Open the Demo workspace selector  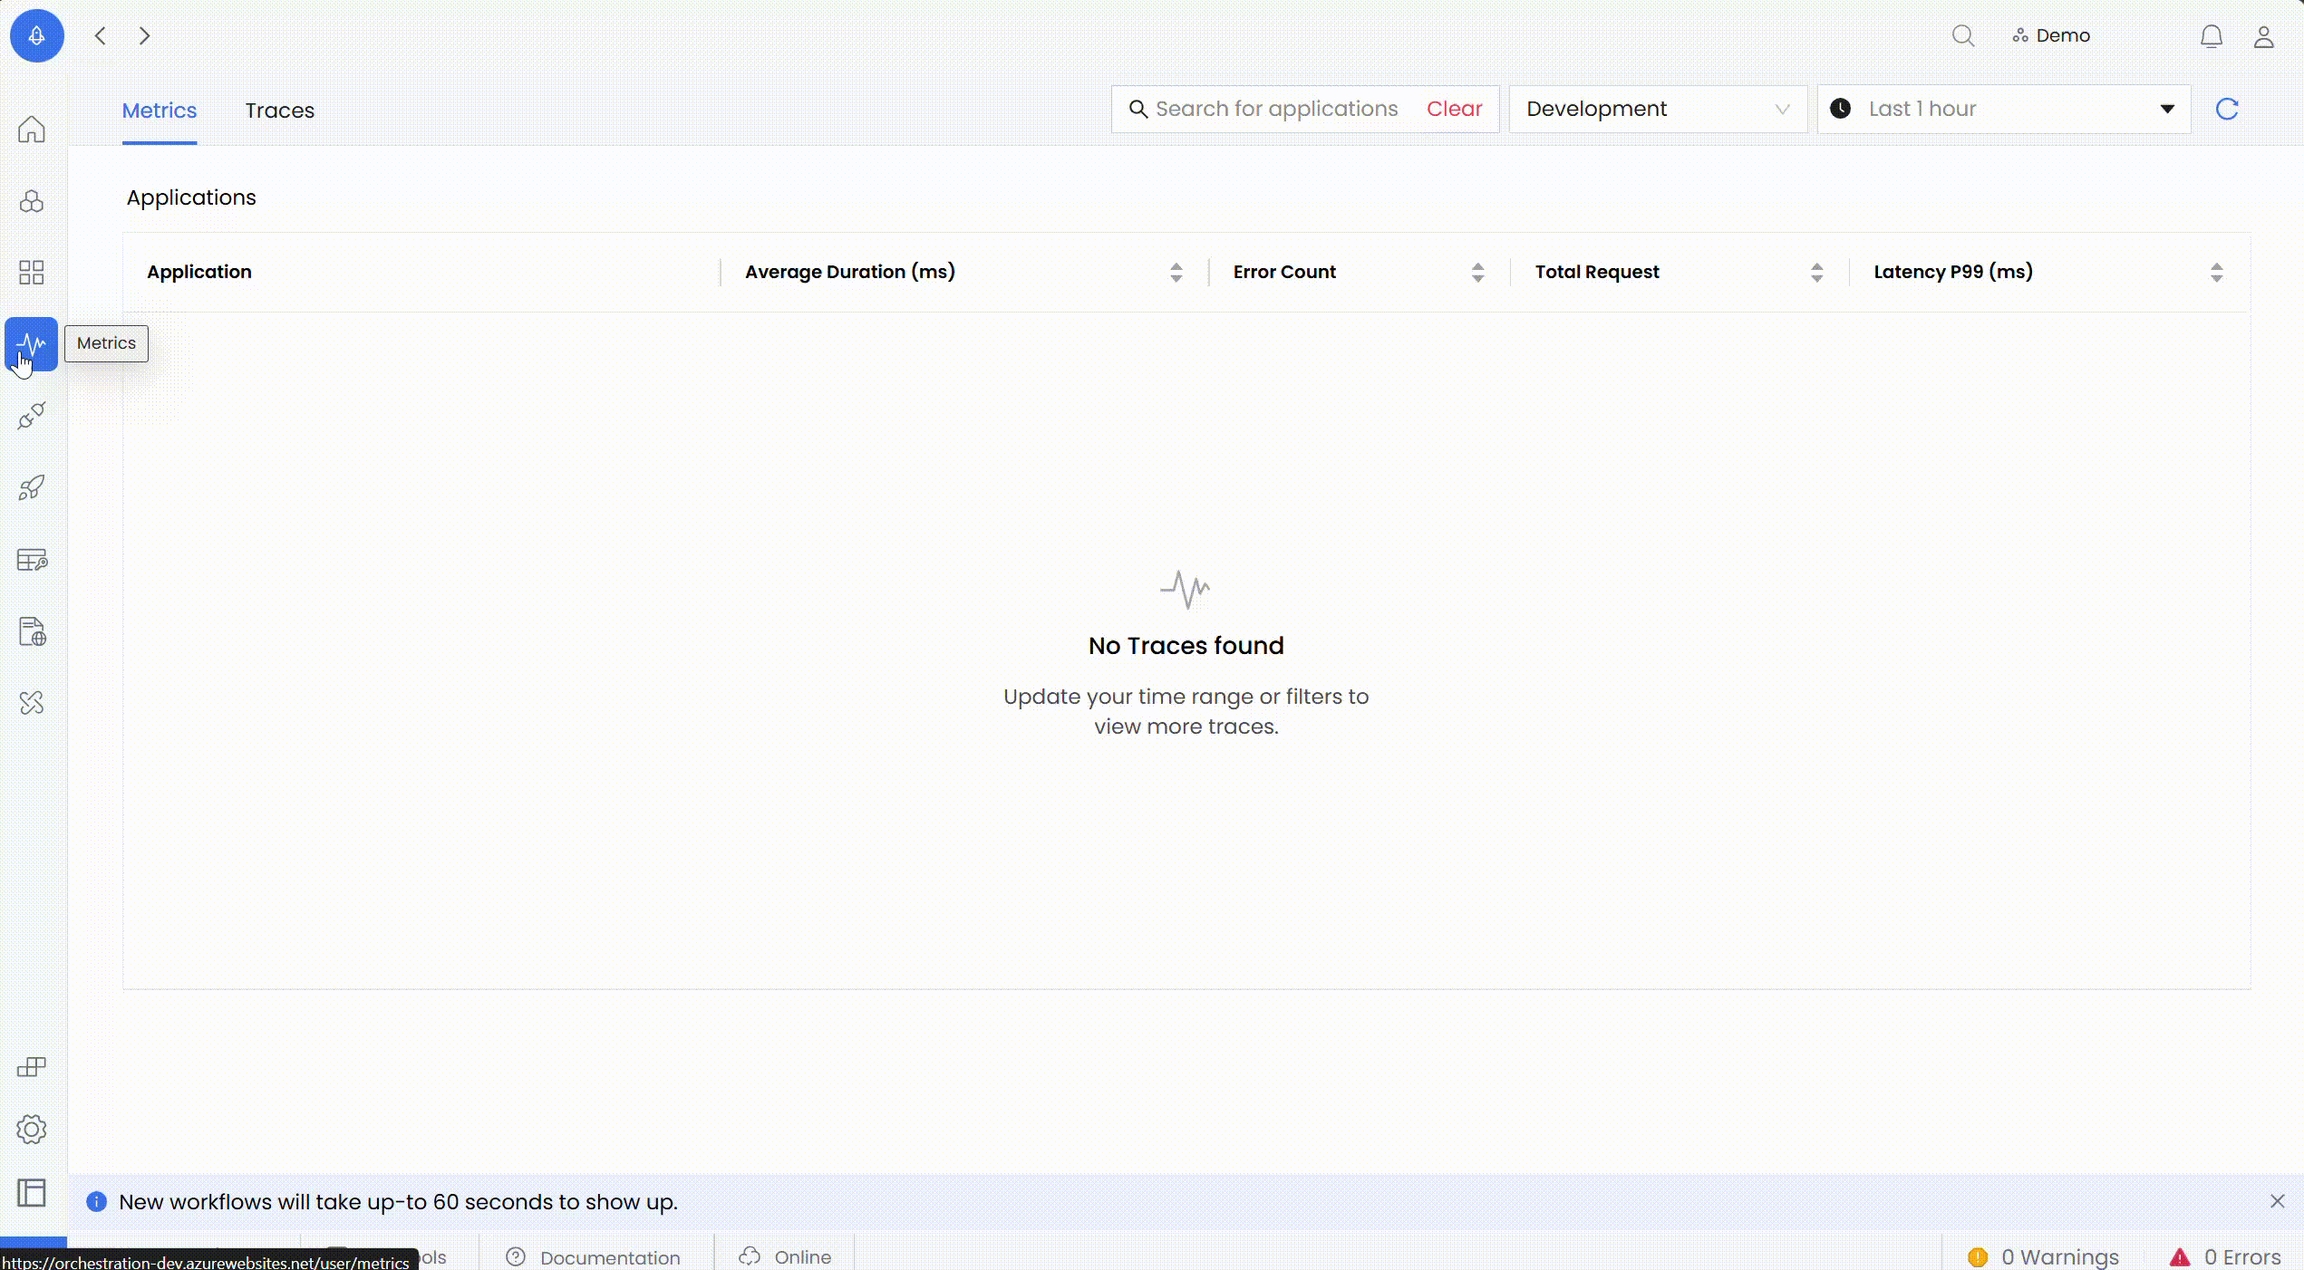[x=2052, y=36]
